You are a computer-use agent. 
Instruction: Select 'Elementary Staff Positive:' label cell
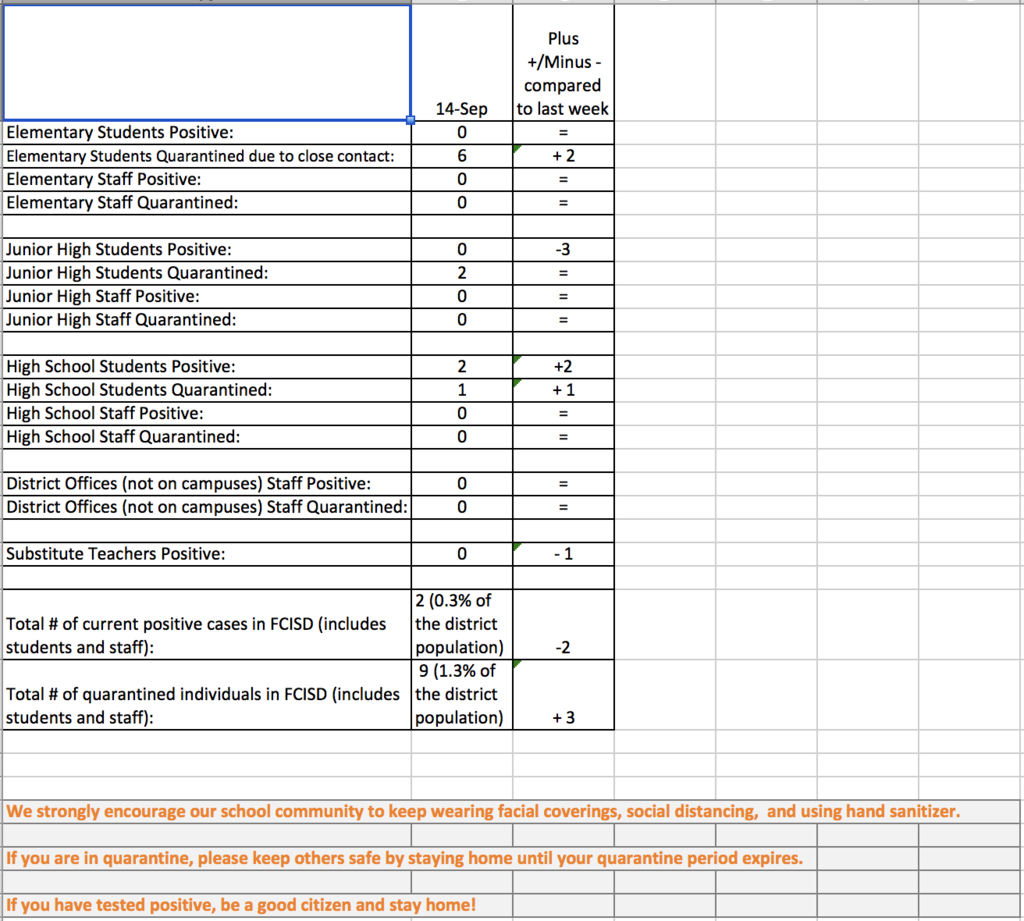tap(207, 180)
